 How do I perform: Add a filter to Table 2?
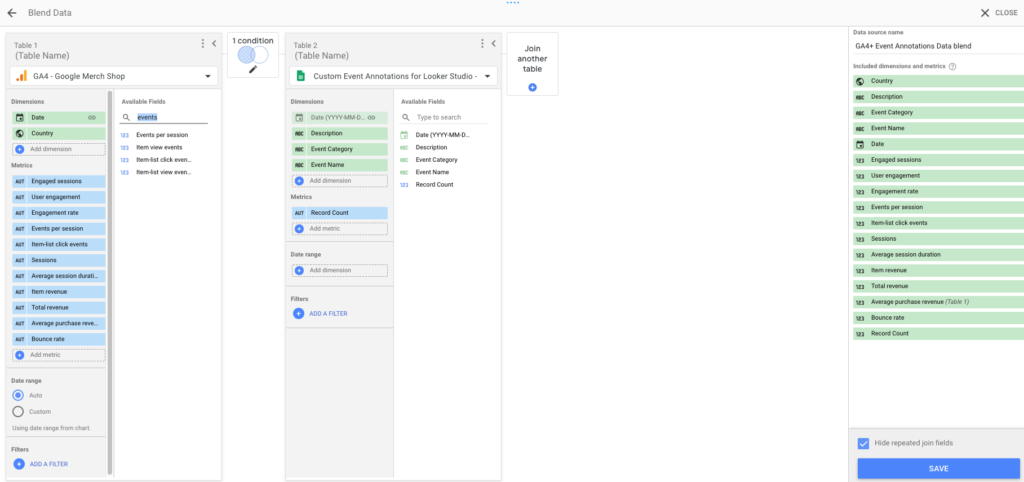click(321, 313)
